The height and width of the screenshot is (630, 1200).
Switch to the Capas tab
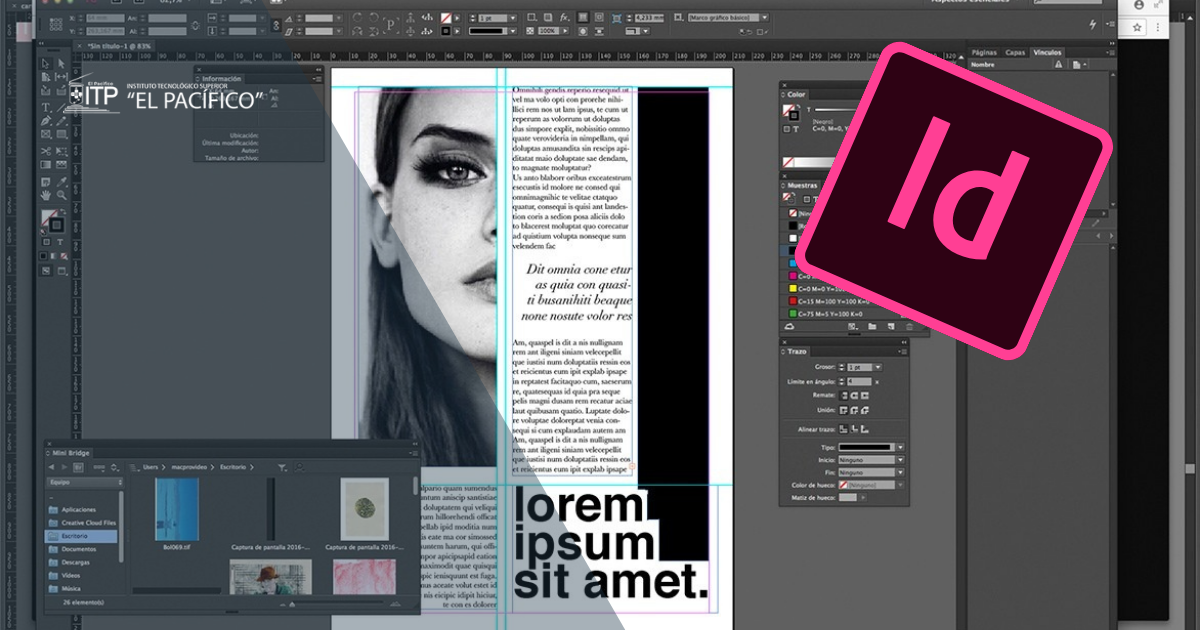1015,52
